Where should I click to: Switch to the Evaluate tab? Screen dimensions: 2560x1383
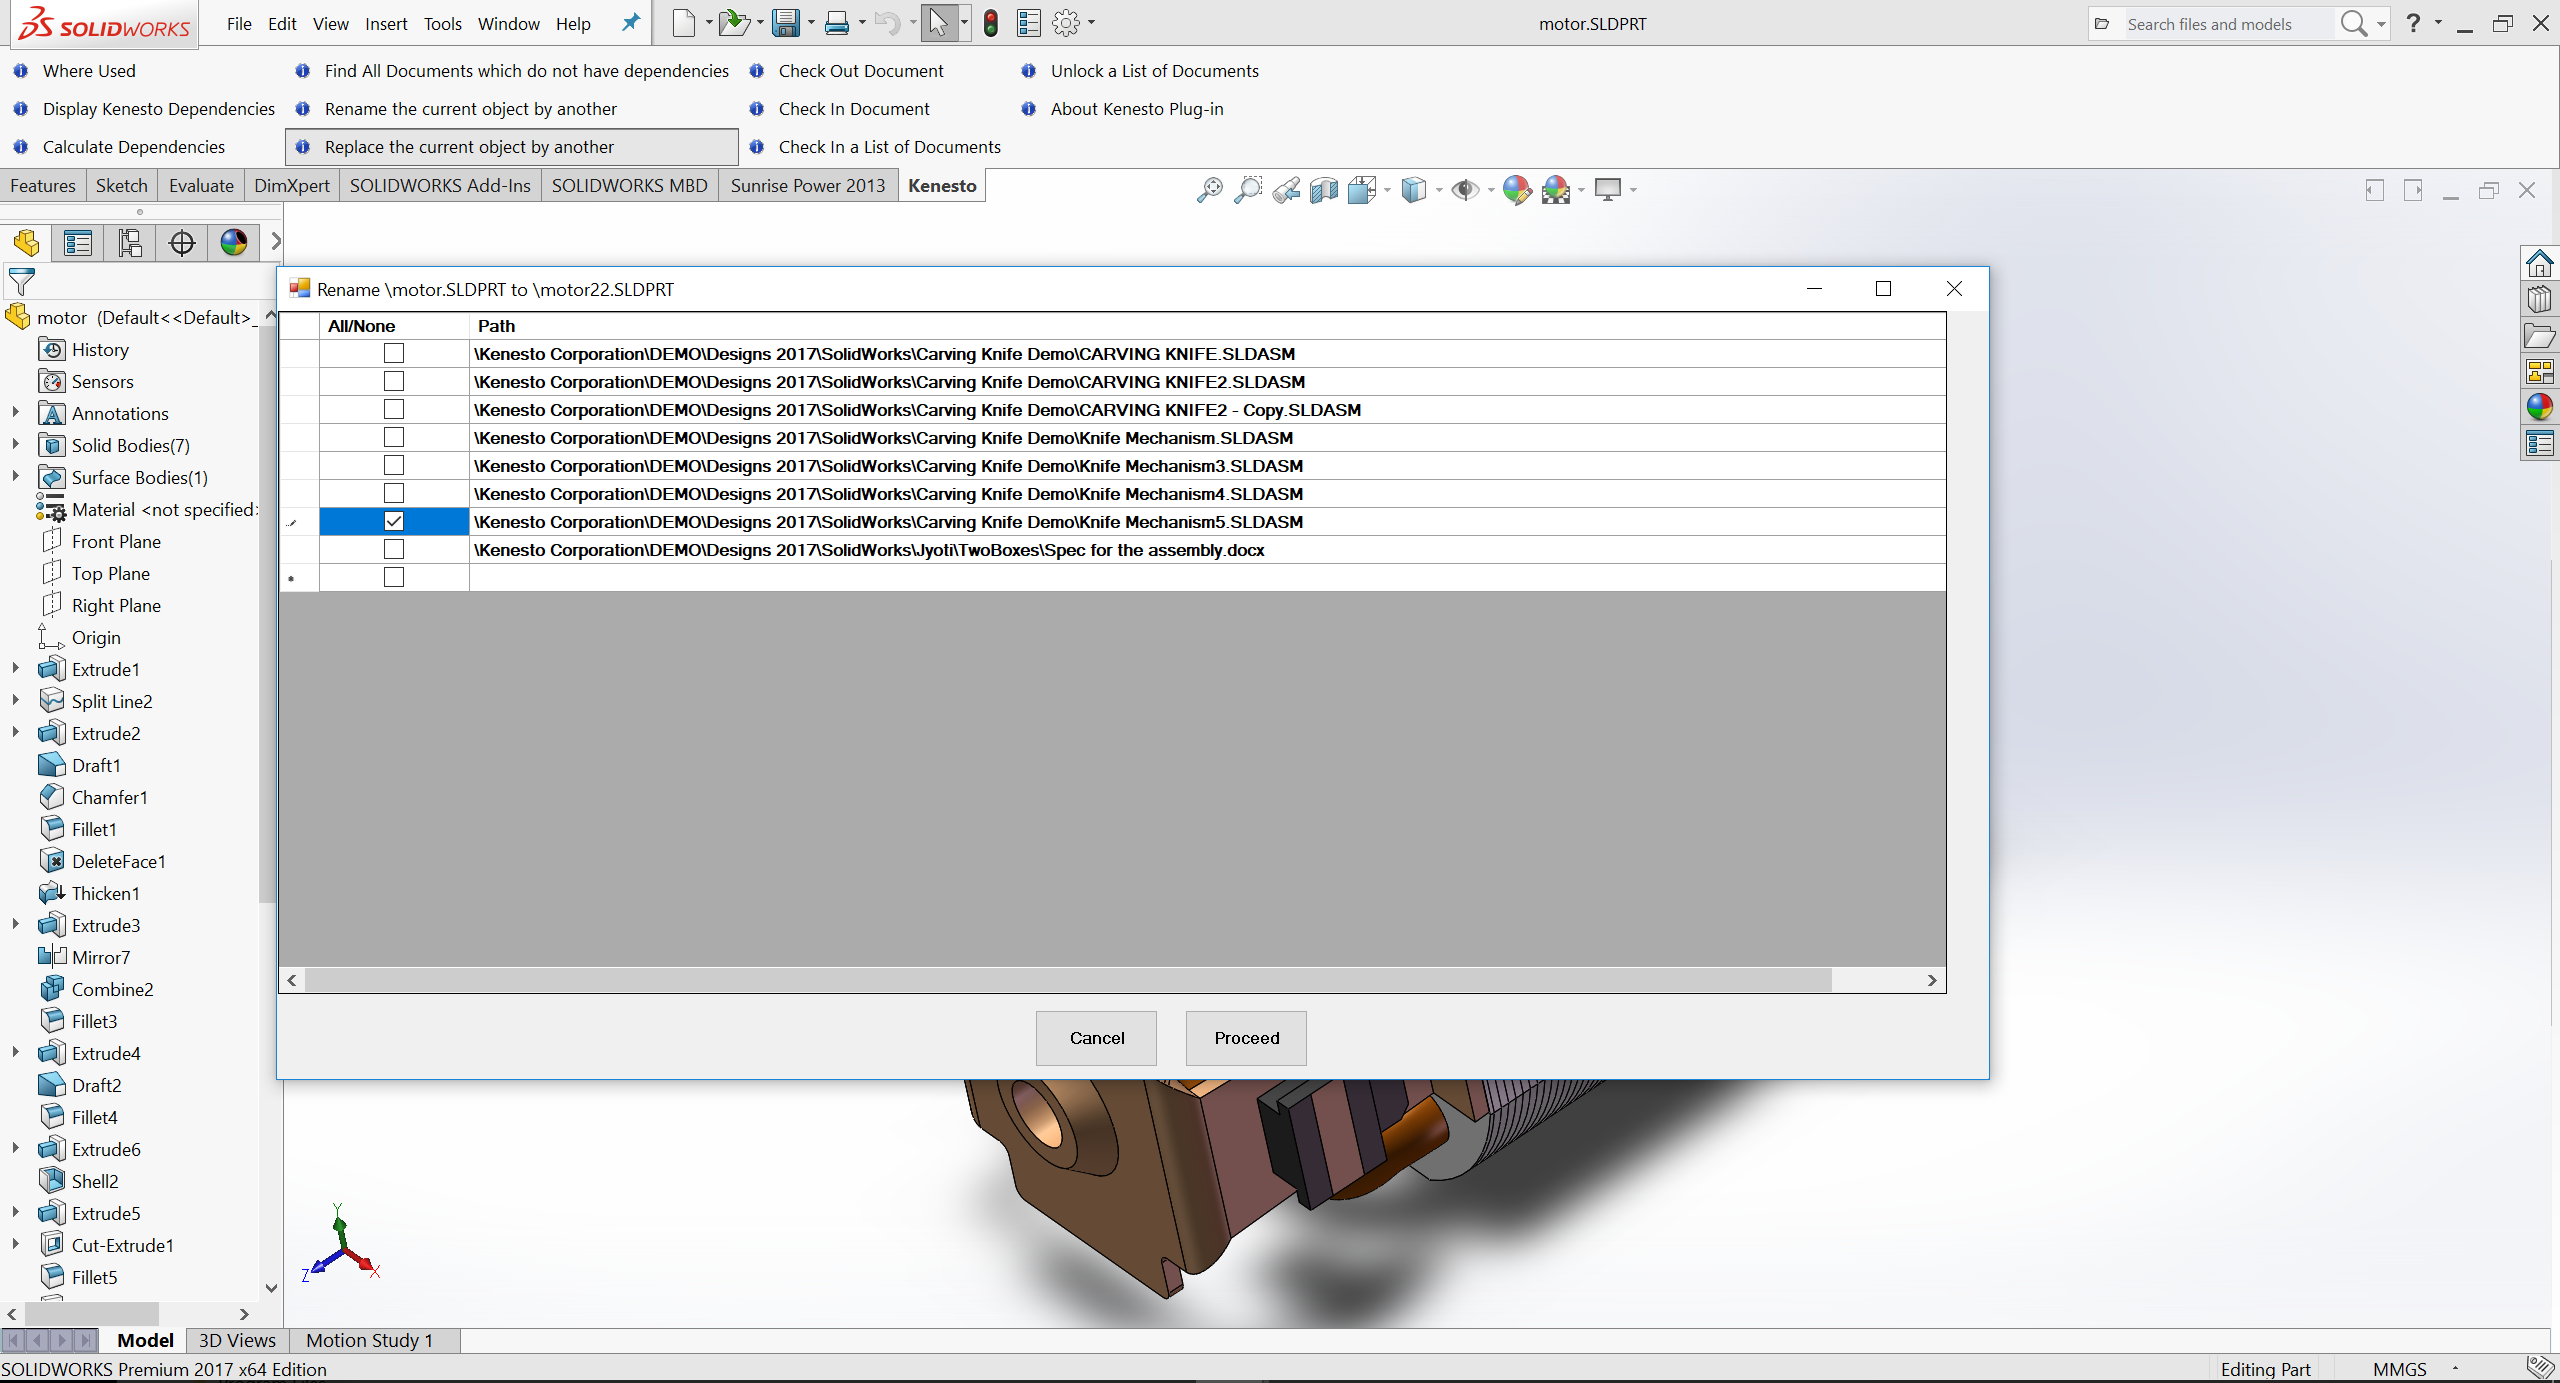point(201,186)
